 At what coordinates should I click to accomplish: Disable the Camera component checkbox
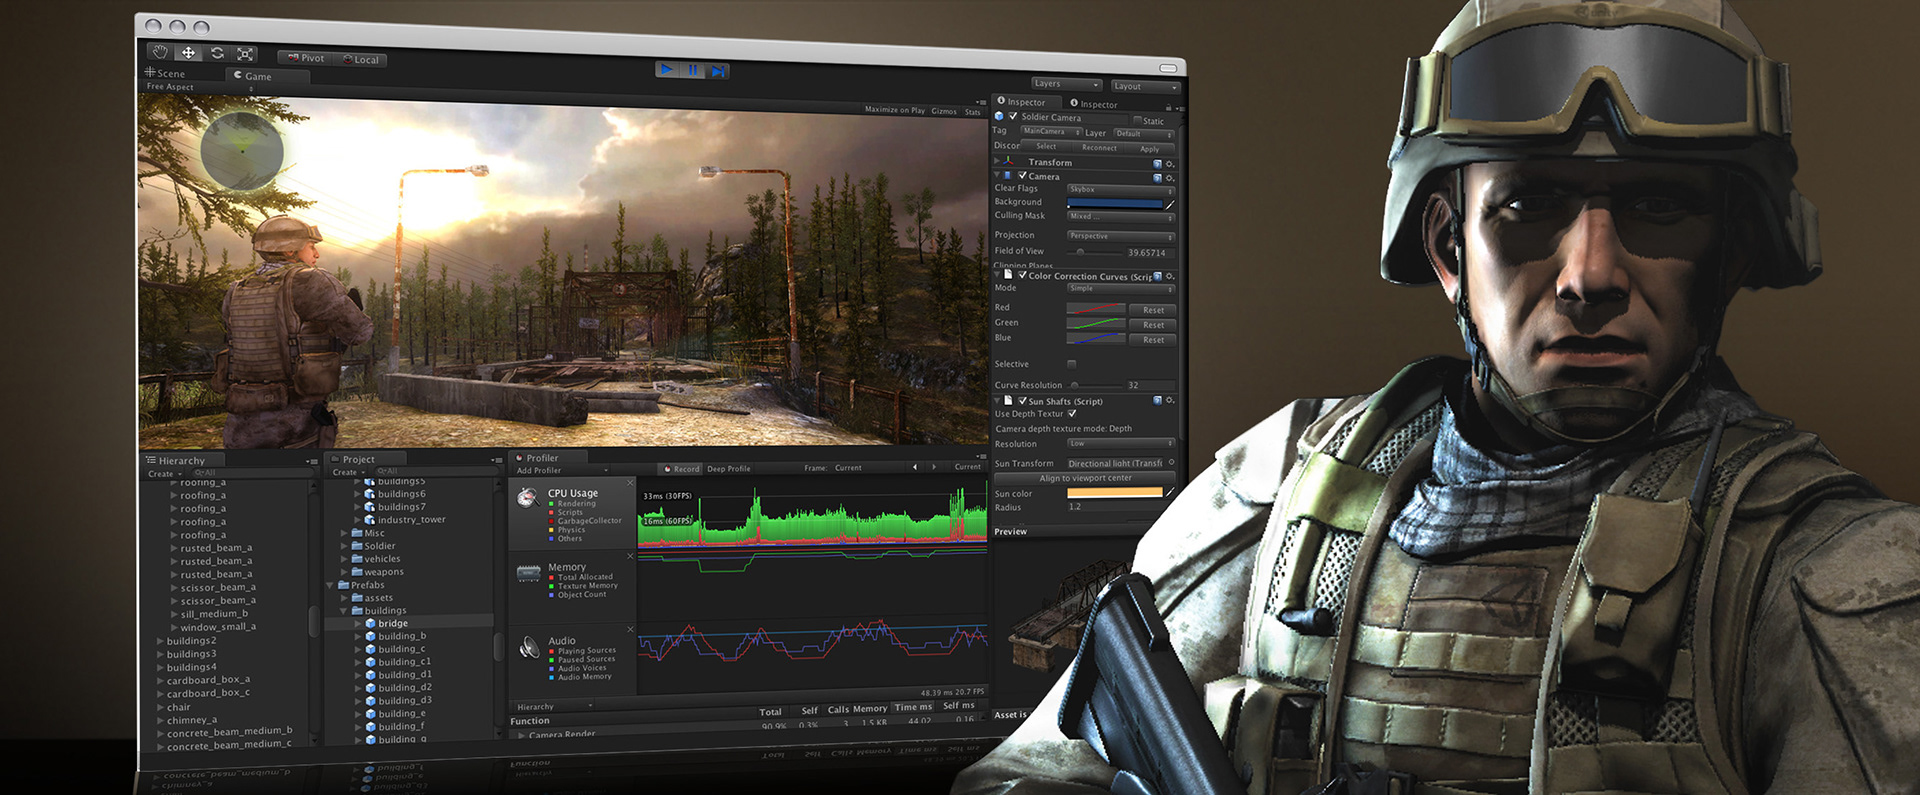pyautogui.click(x=1022, y=175)
